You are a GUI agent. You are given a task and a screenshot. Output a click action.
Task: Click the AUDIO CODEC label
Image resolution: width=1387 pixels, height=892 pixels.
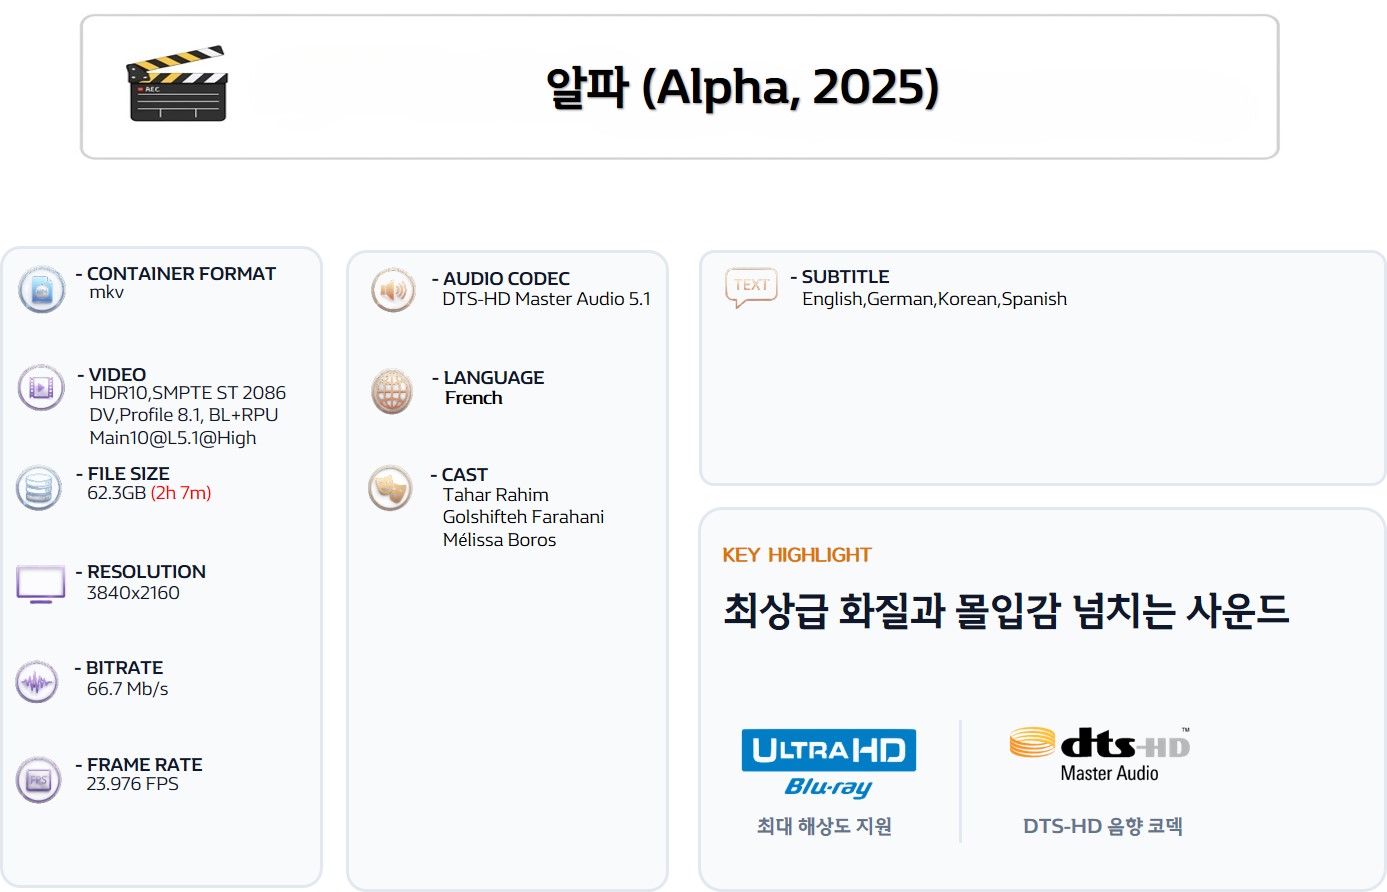(x=506, y=279)
